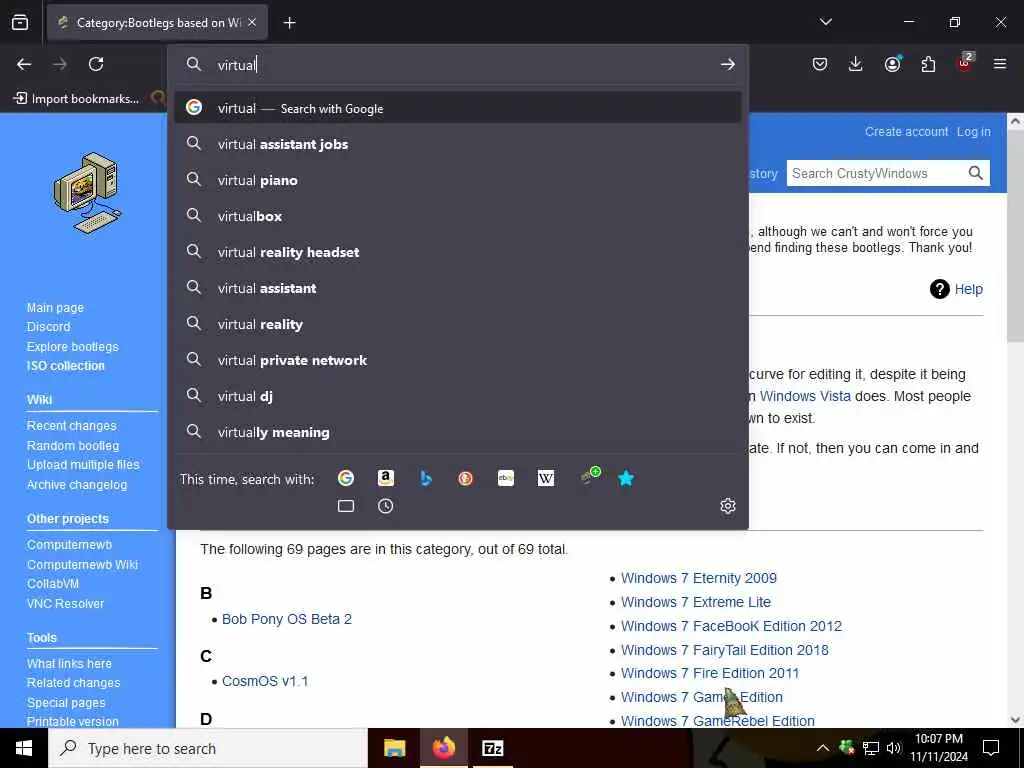Open the Firefox account icon
Viewport: 1024px width, 768px height.
click(892, 64)
